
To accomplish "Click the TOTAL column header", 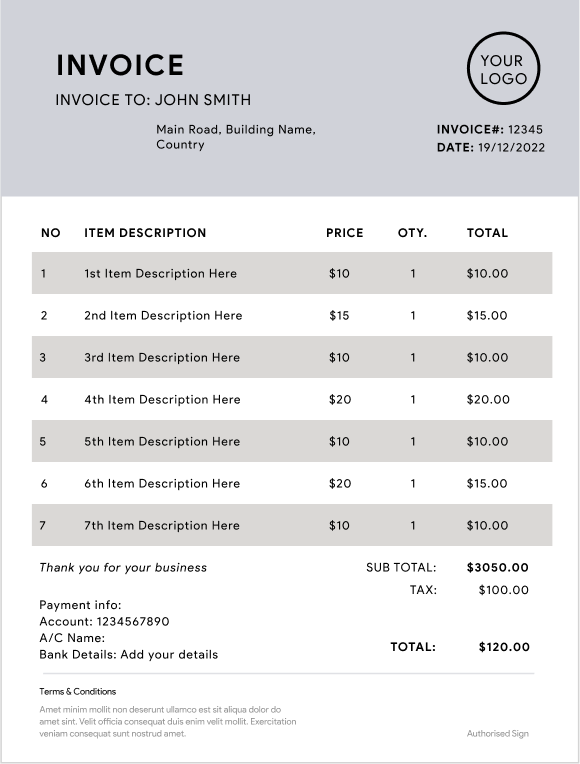I will [x=487, y=233].
